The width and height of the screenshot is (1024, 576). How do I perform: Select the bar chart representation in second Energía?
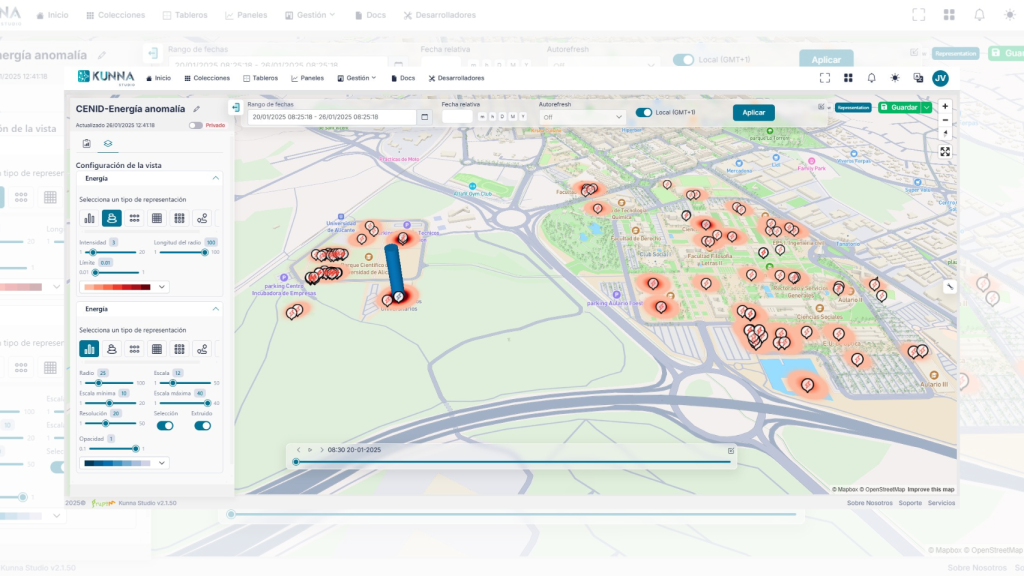[x=89, y=348]
